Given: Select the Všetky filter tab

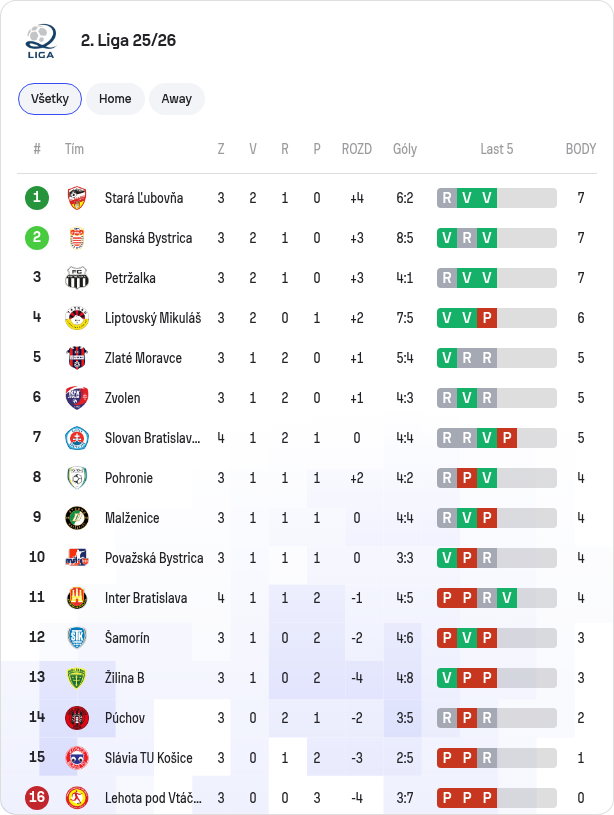Looking at the screenshot, I should [50, 99].
